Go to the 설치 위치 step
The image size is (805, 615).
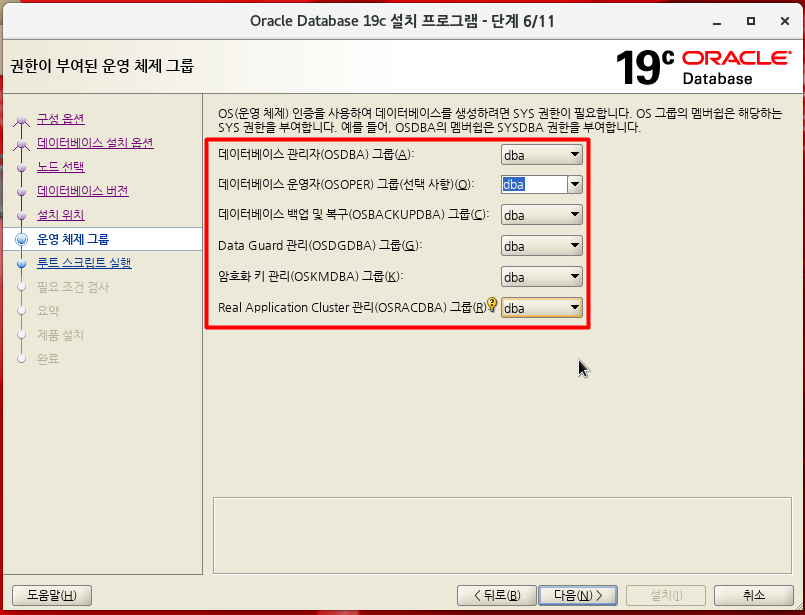pos(61,215)
